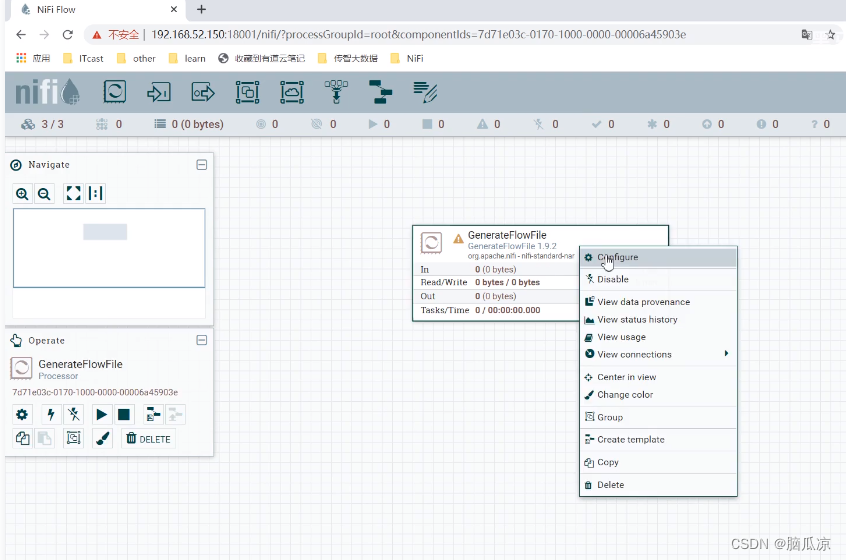Fit the flow to screen in Navigate
The height and width of the screenshot is (560, 846).
(x=73, y=193)
